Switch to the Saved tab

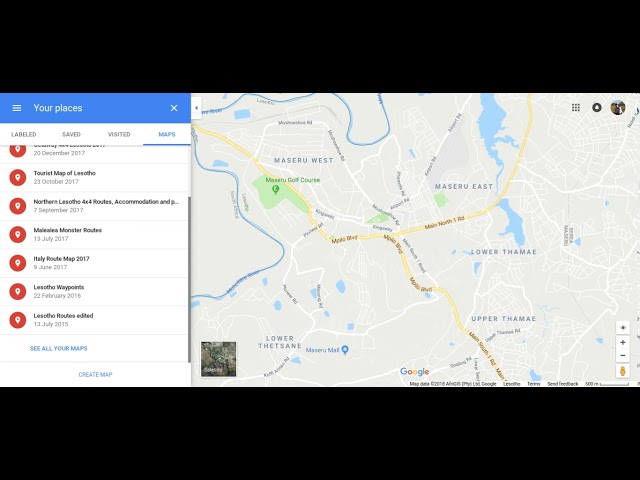pyautogui.click(x=71, y=134)
